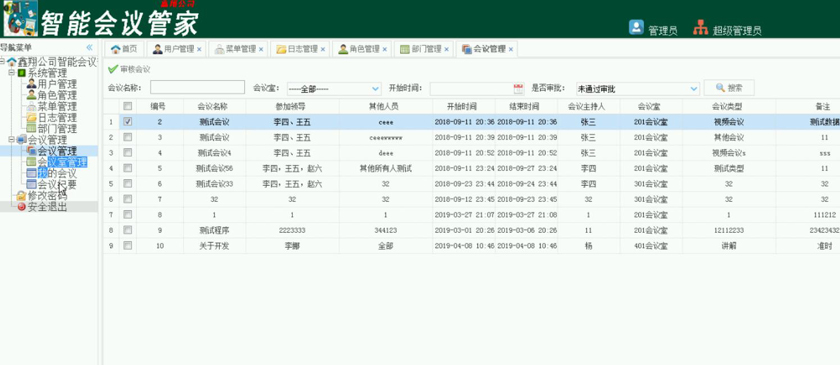Check the row checkbox for 测试程序
840x365 pixels.
pyautogui.click(x=128, y=230)
